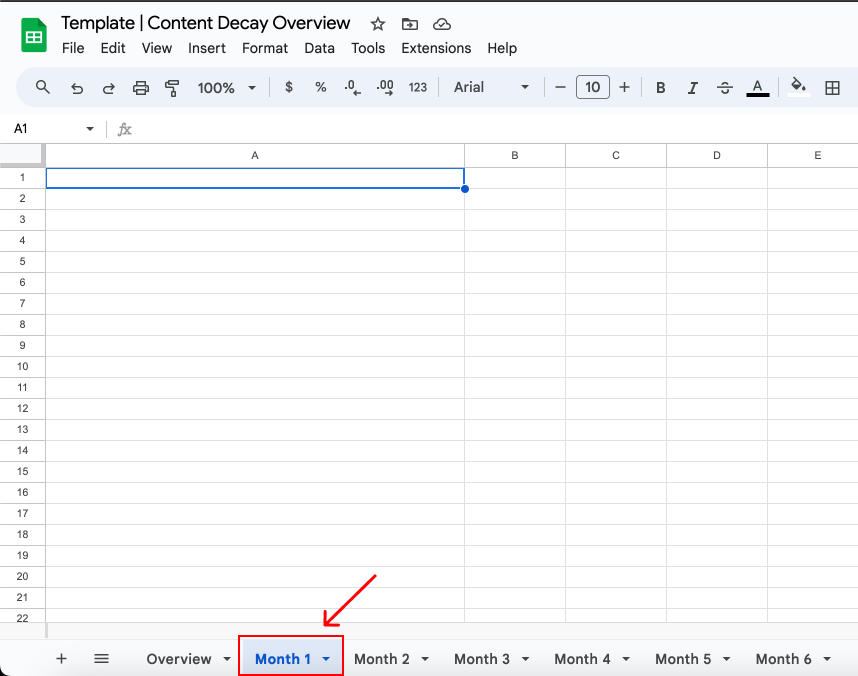Click the Undo icon
The height and width of the screenshot is (676, 858).
point(77,87)
